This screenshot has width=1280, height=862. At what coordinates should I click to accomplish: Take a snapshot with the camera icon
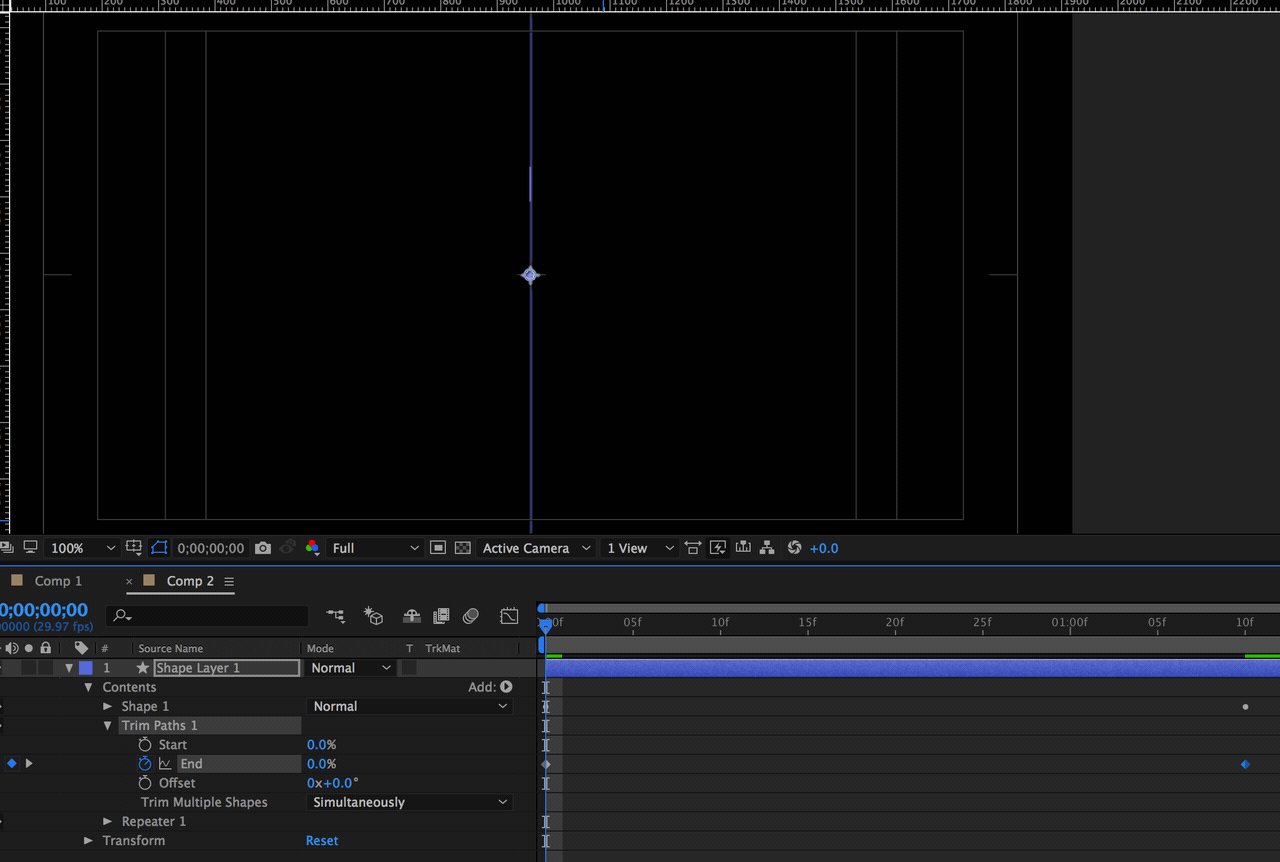pyautogui.click(x=263, y=548)
